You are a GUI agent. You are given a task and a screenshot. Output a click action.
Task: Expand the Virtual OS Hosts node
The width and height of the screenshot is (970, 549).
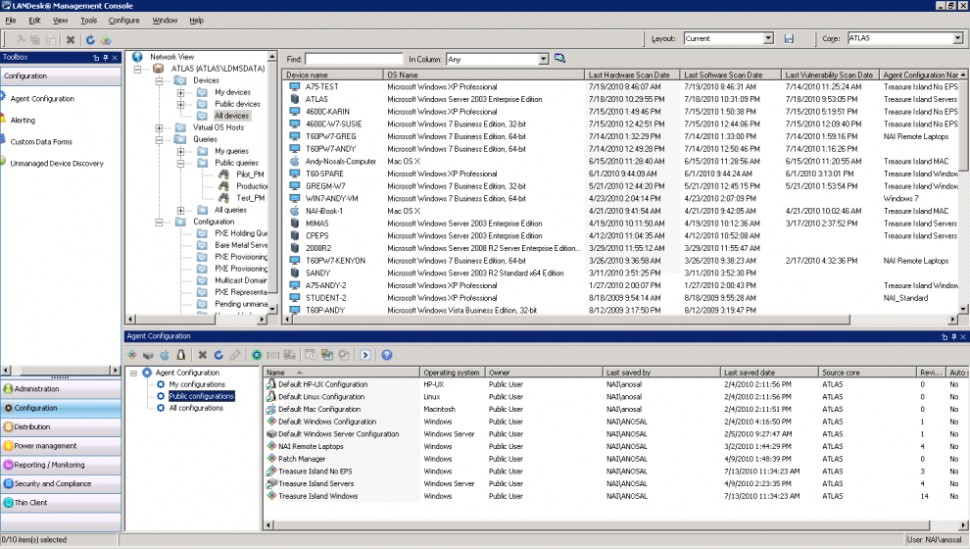click(159, 128)
